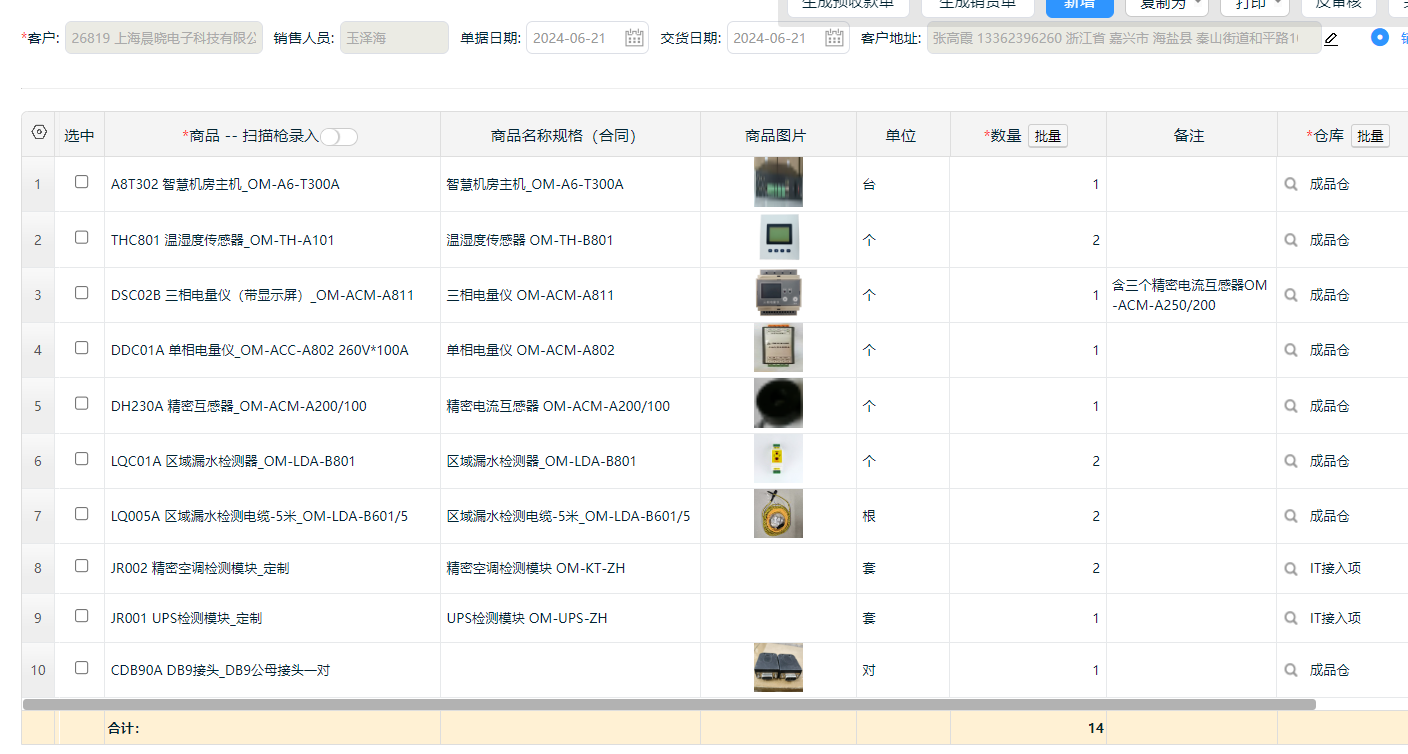Check the checkbox for row 6 LQC01A
The width and height of the screenshot is (1408, 754).
point(81,459)
